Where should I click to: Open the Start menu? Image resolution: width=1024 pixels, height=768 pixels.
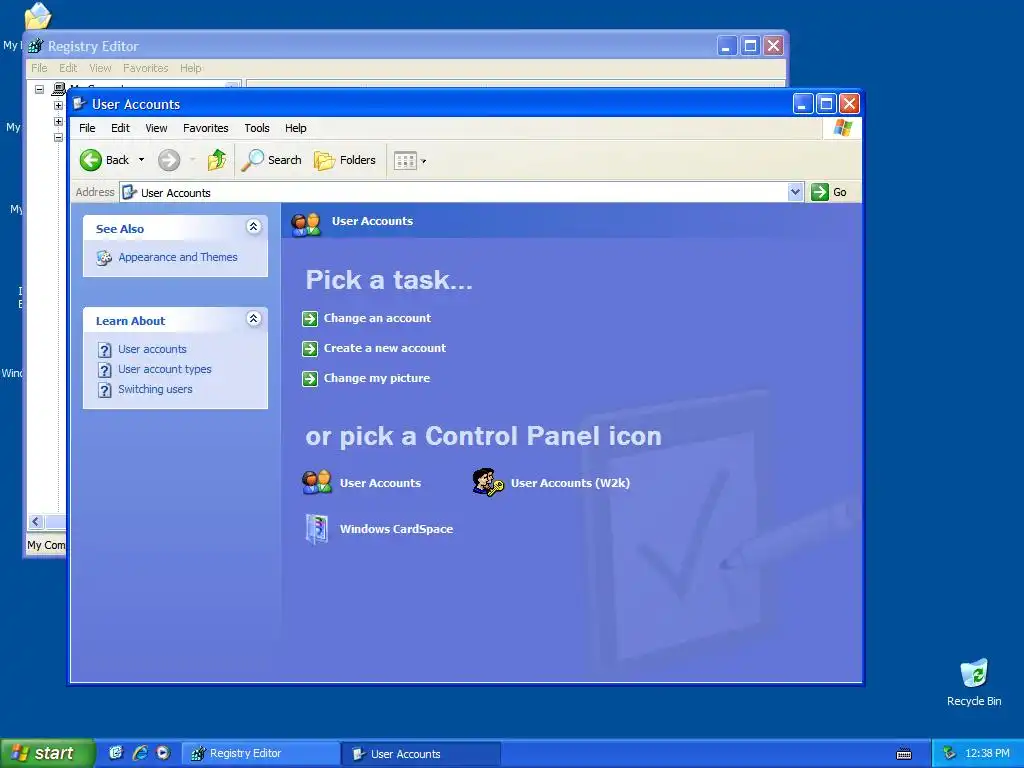click(46, 753)
